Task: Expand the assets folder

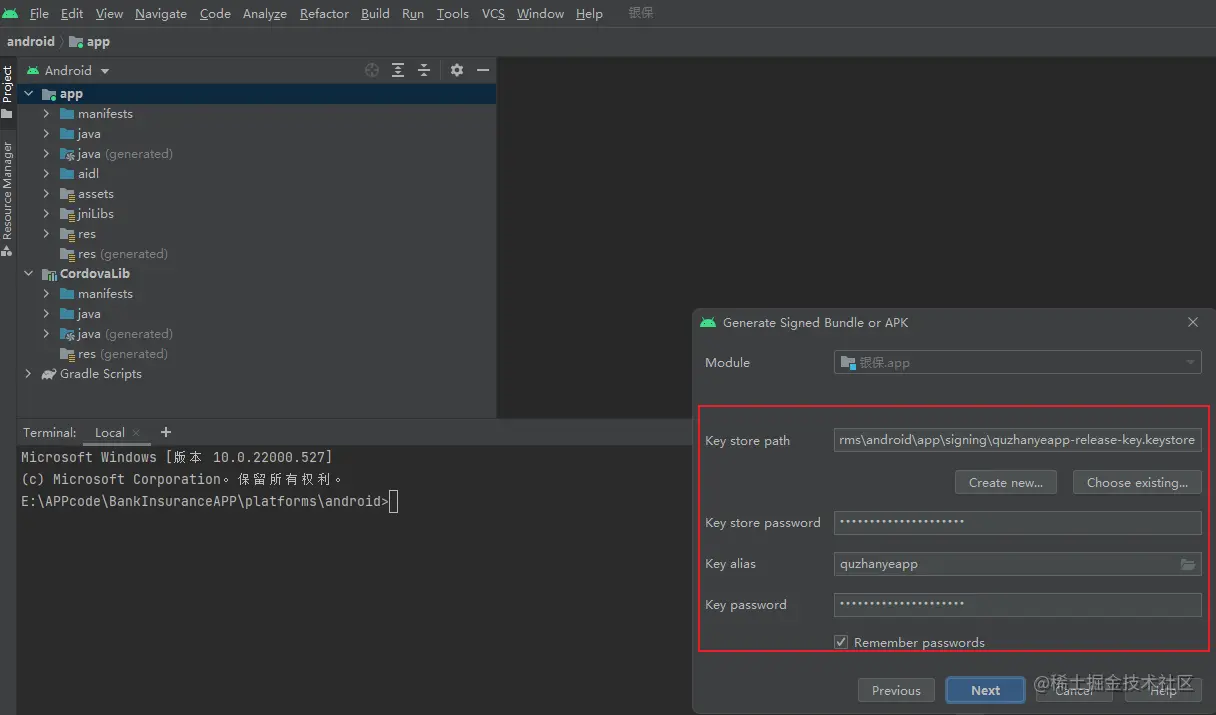Action: tap(46, 194)
